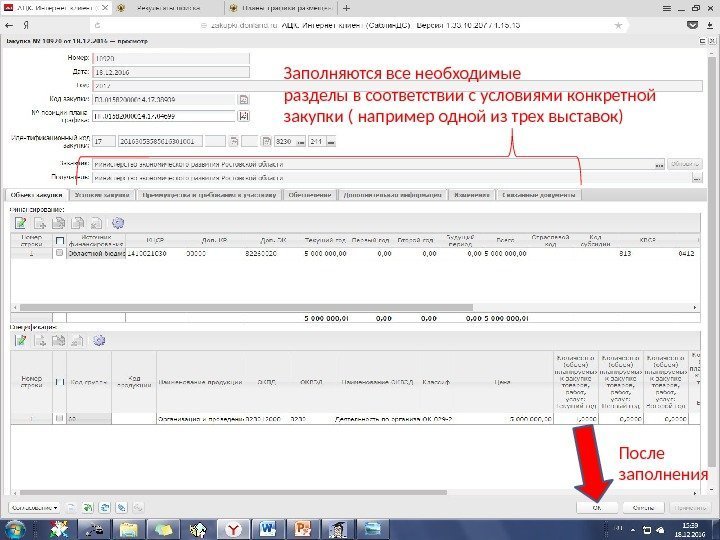720x540 pixels.
Task: Open the picker next to the 244 field
Action: click(331, 142)
